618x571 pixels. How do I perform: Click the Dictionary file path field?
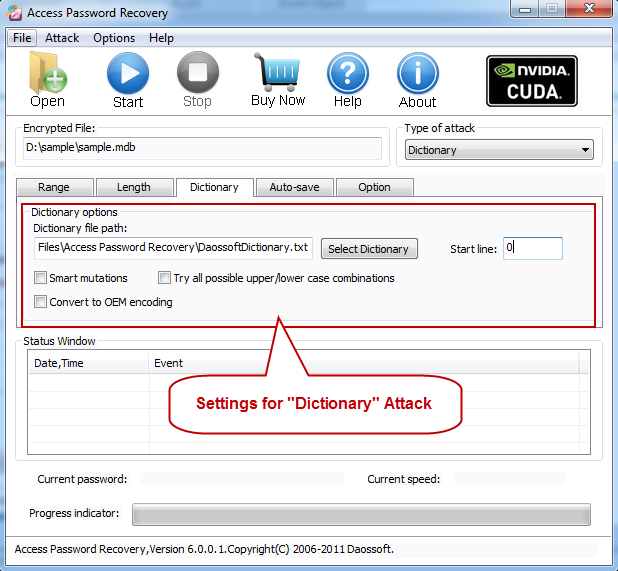click(x=173, y=248)
